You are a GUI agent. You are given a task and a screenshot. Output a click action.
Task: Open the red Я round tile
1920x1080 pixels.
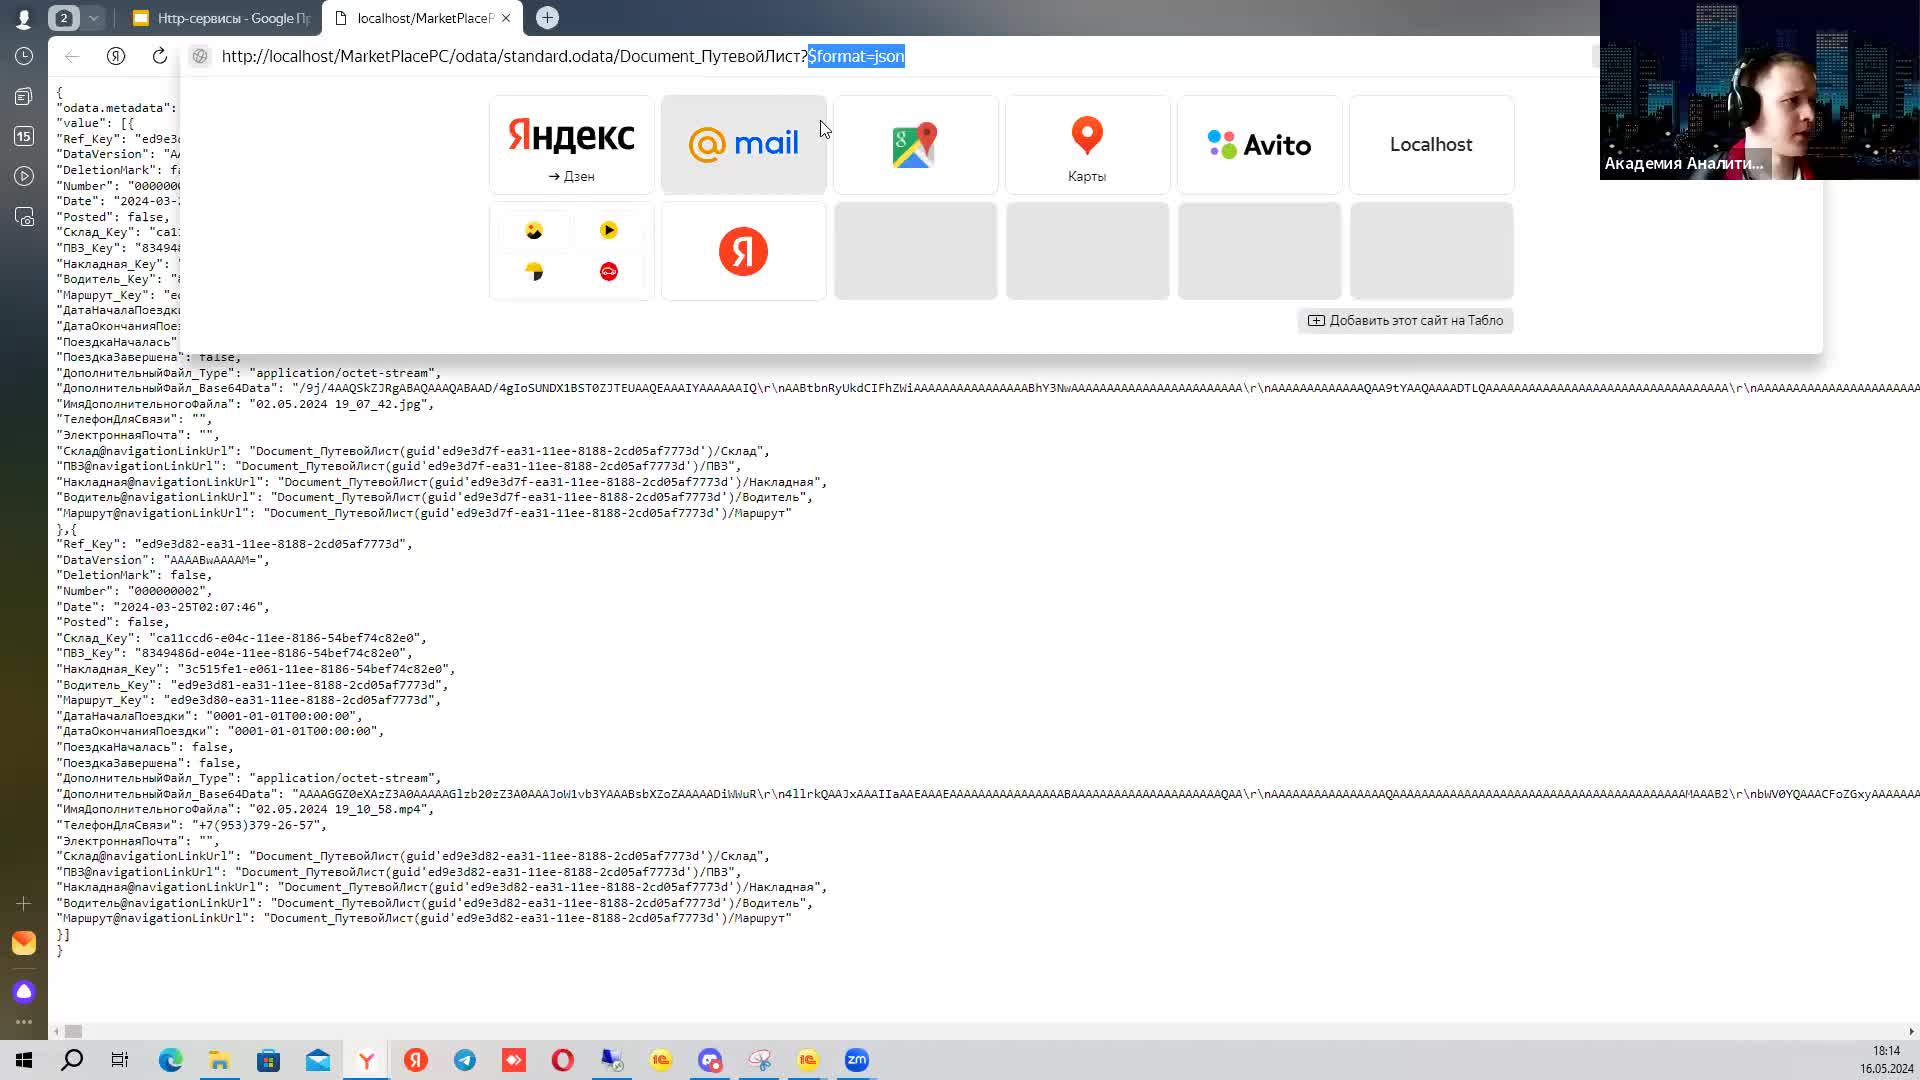744,251
